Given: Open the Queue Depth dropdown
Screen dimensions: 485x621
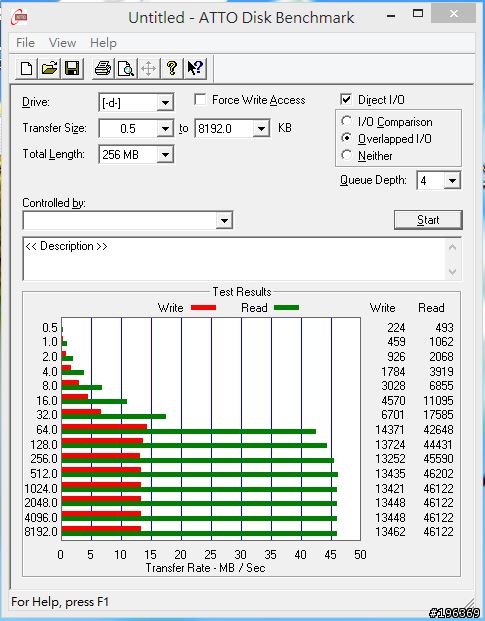Looking at the screenshot, I should (452, 181).
